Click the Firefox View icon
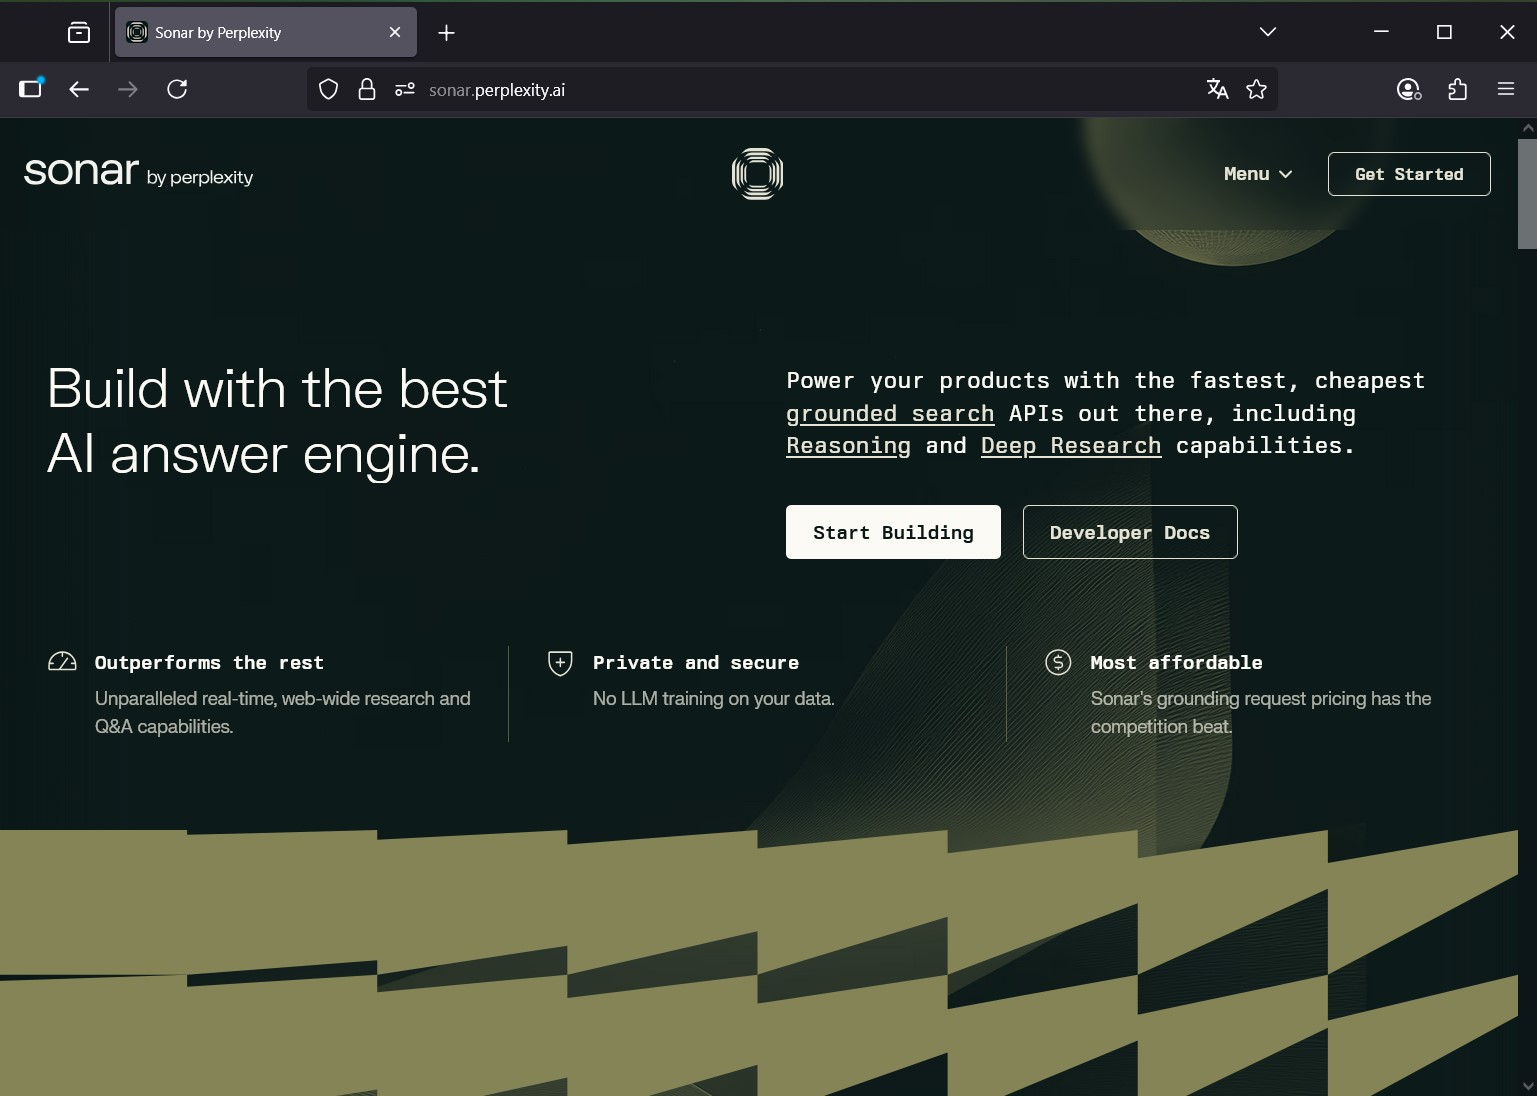The height and width of the screenshot is (1096, 1537). coord(79,33)
